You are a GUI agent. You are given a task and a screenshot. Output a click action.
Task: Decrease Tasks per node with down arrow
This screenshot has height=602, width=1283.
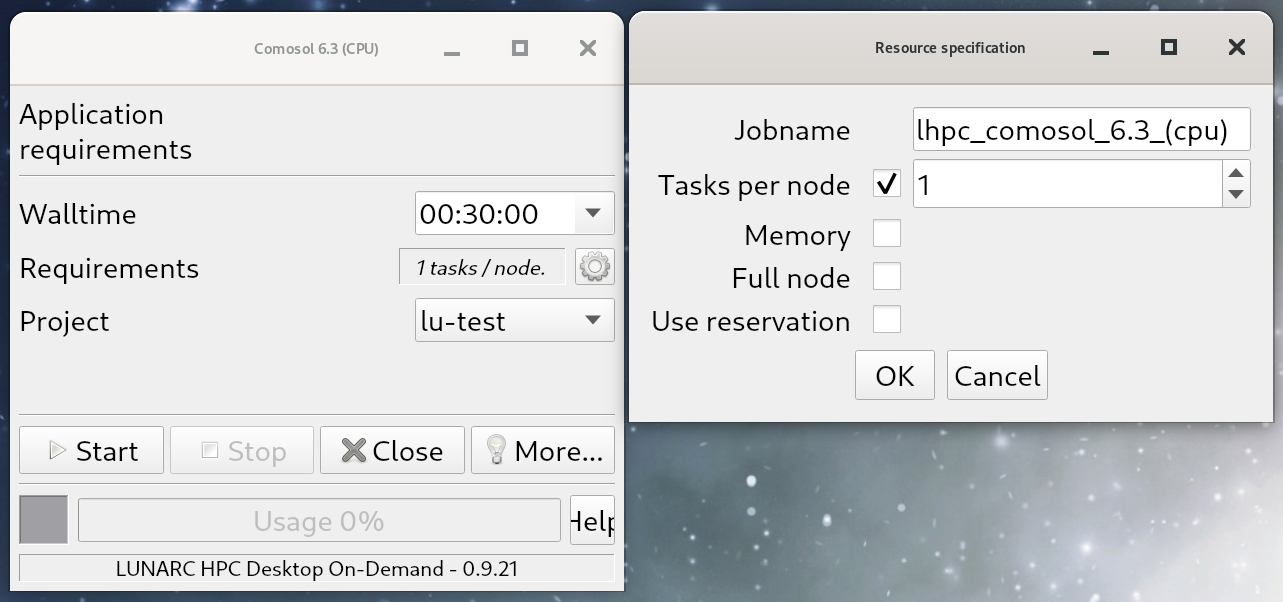pos(1237,196)
